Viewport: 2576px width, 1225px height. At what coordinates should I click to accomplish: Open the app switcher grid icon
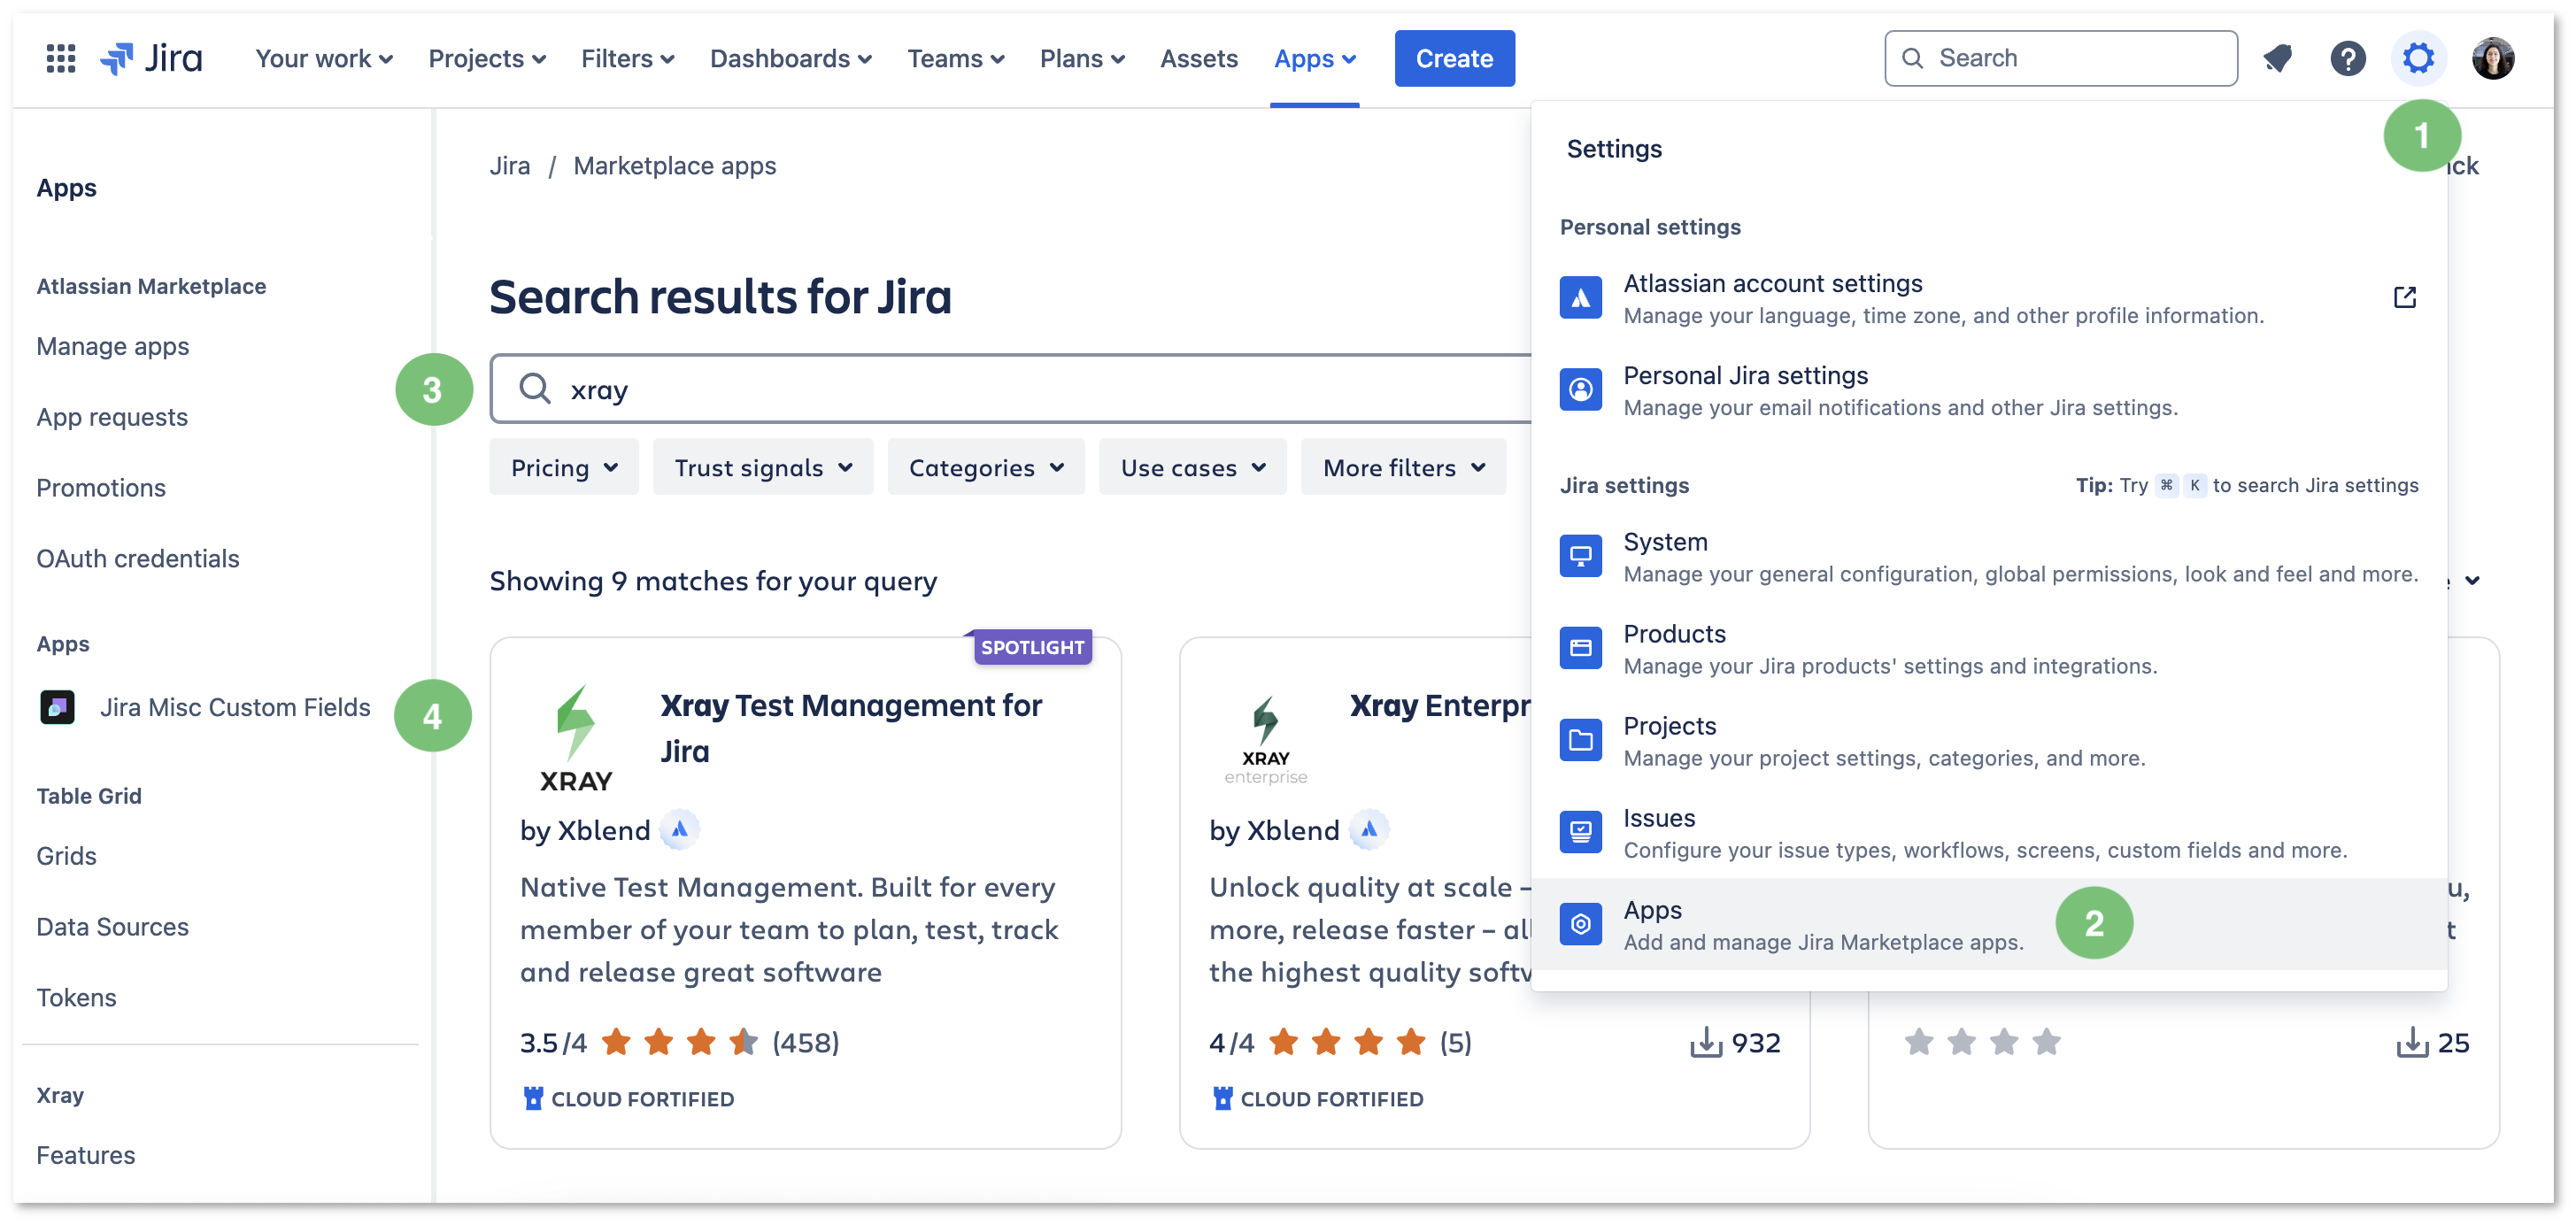click(x=61, y=58)
